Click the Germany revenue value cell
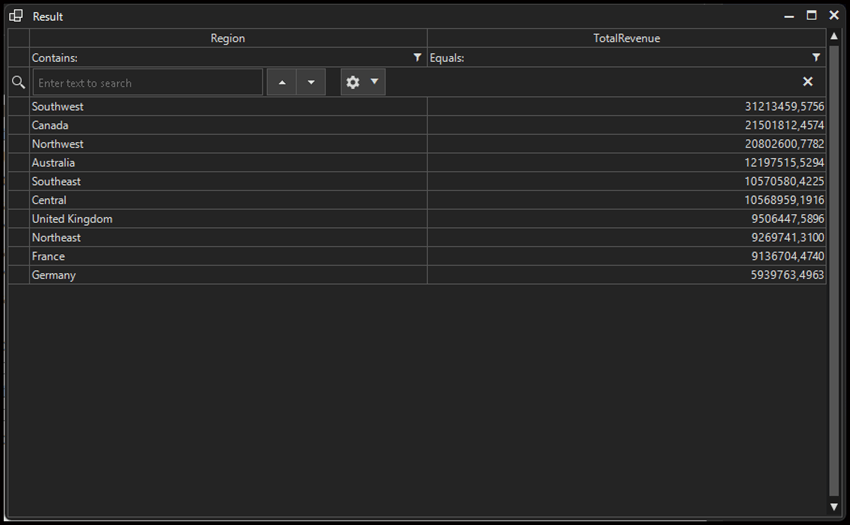The image size is (850, 525). point(627,275)
